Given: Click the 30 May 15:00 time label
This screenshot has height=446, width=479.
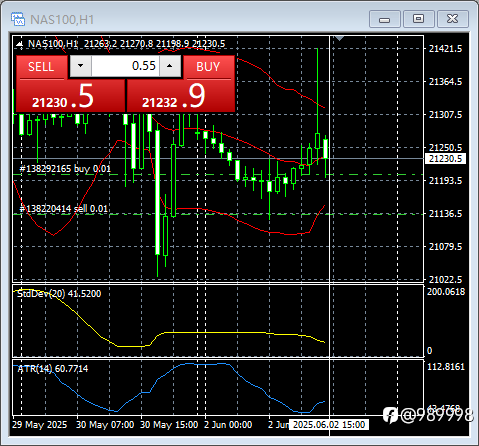Looking at the screenshot, I should [169, 425].
